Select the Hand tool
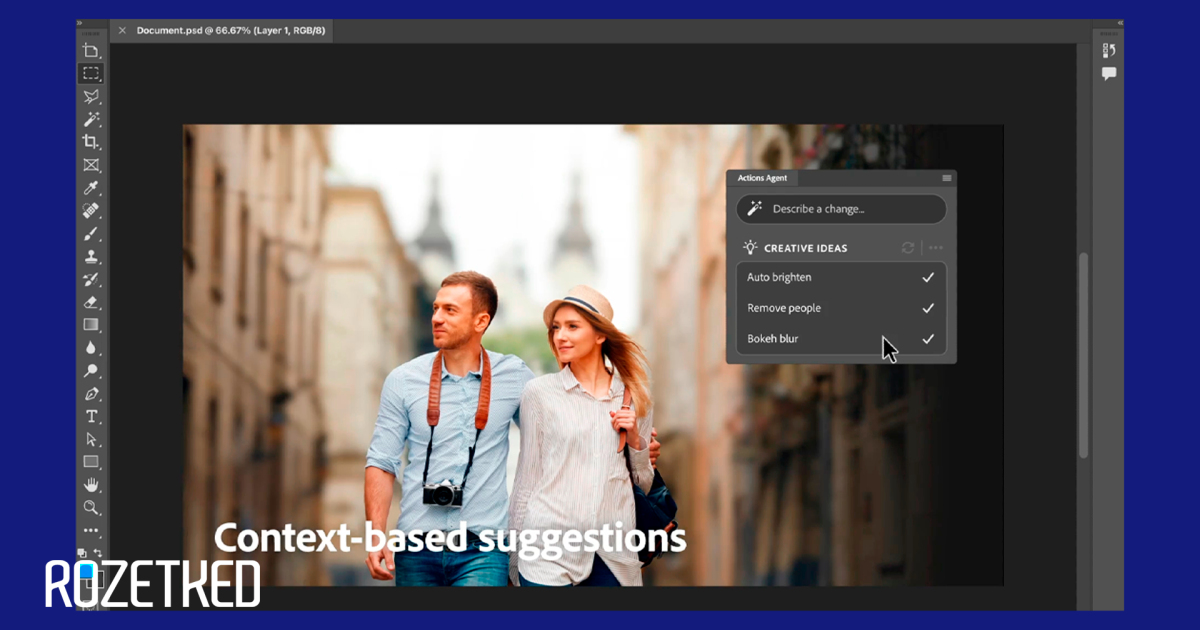 click(91, 485)
